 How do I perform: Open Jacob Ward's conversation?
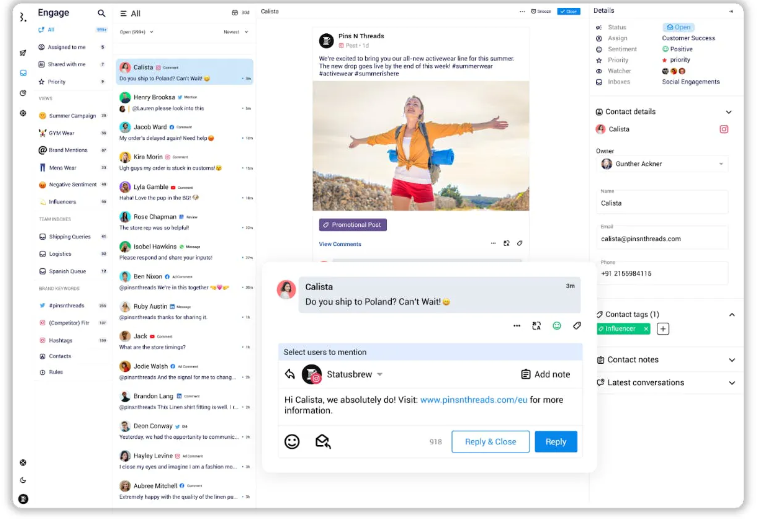pos(185,133)
